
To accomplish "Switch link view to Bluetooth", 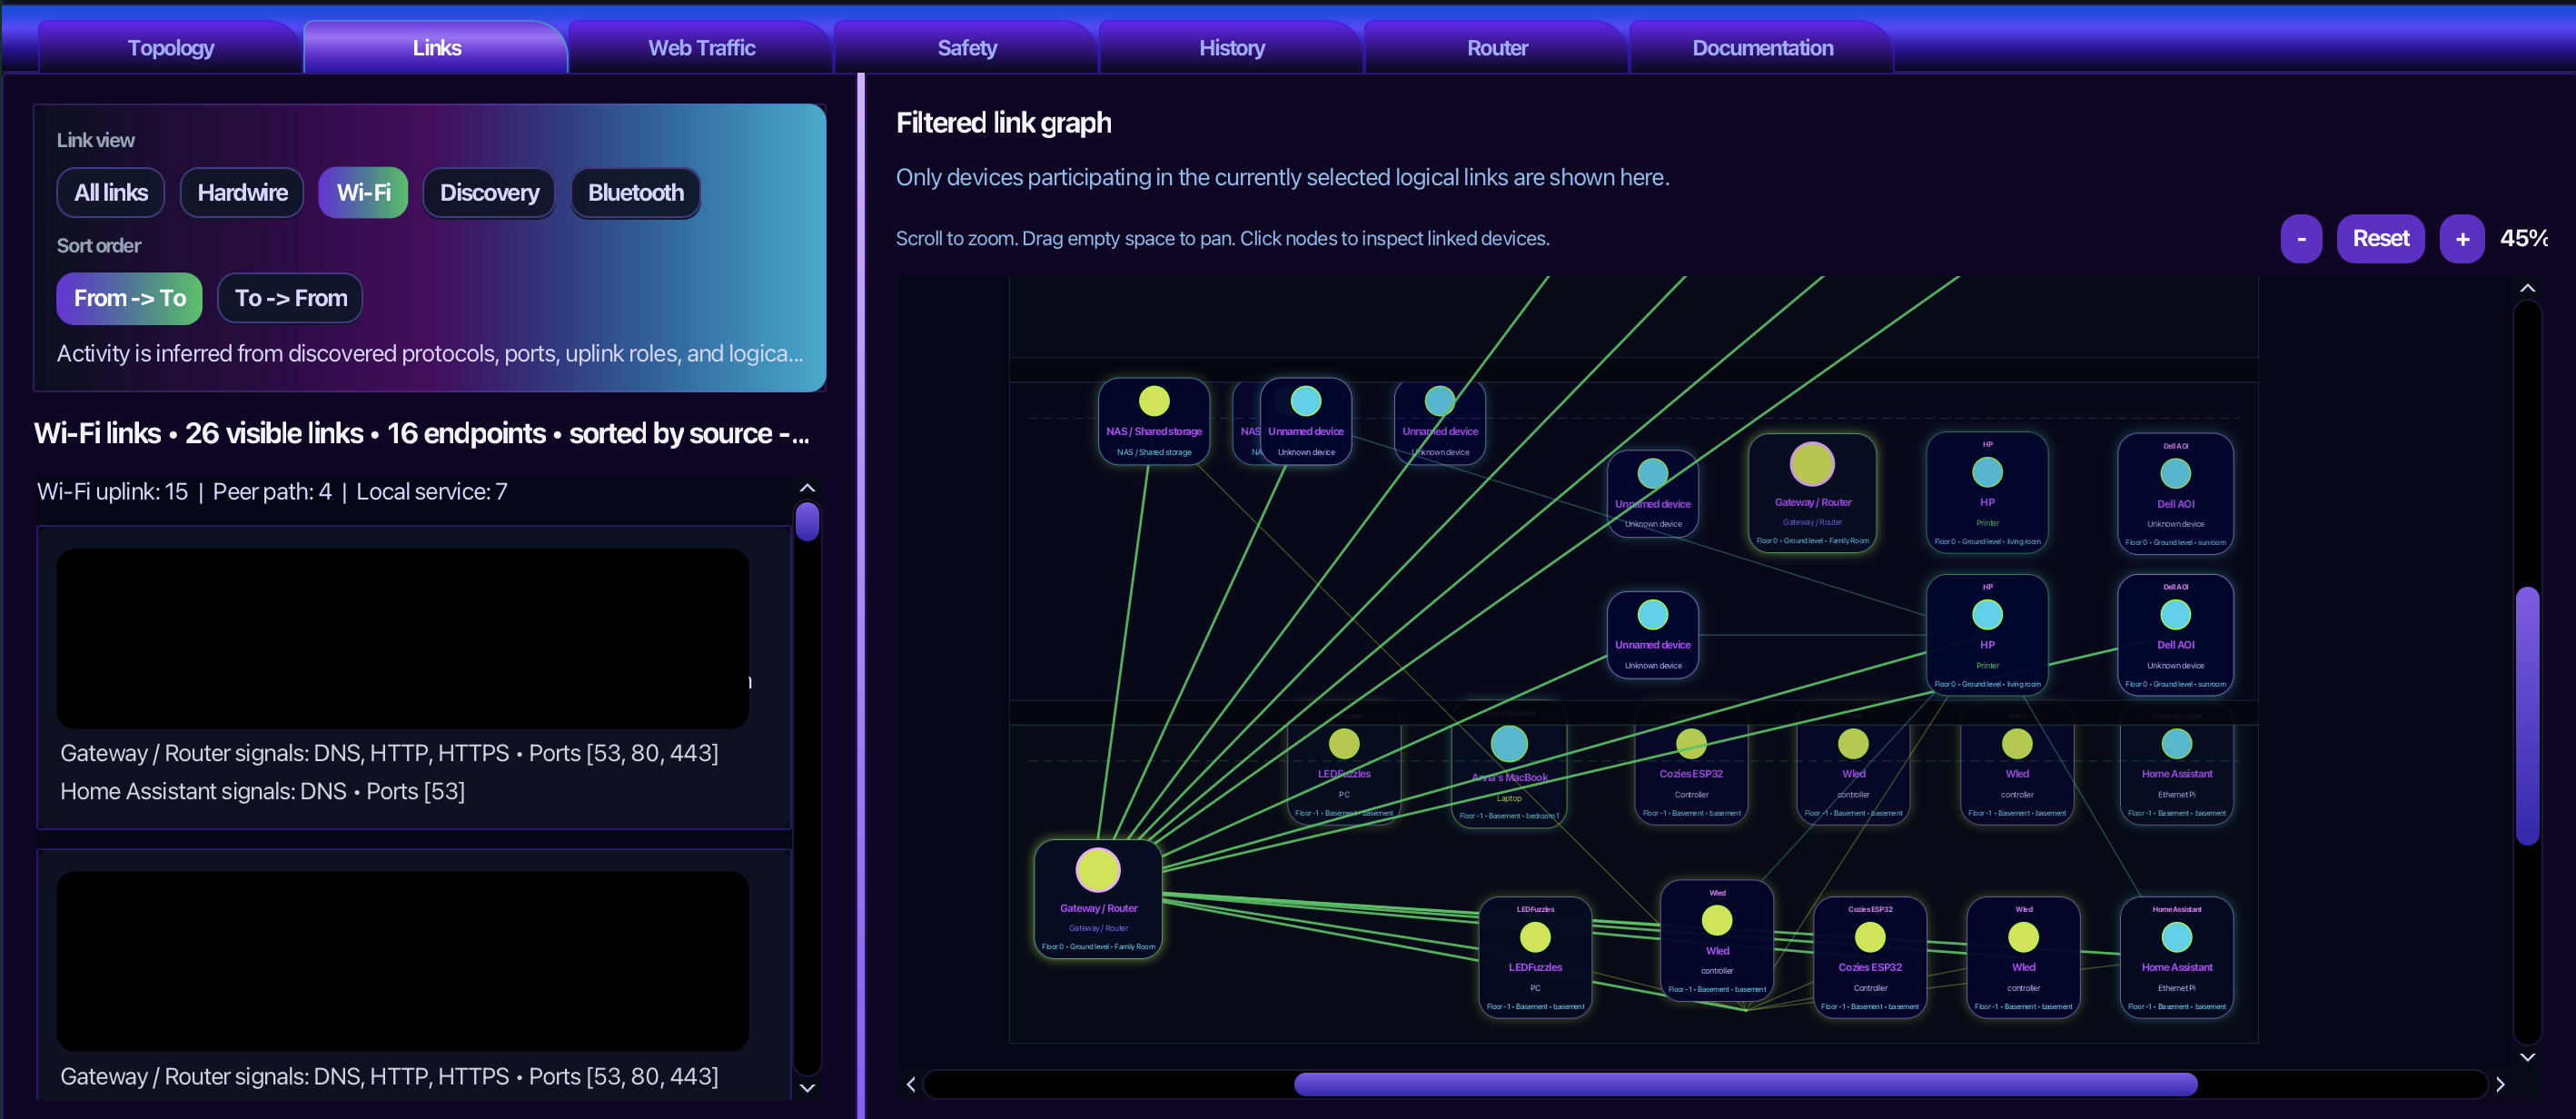I will click(x=635, y=192).
